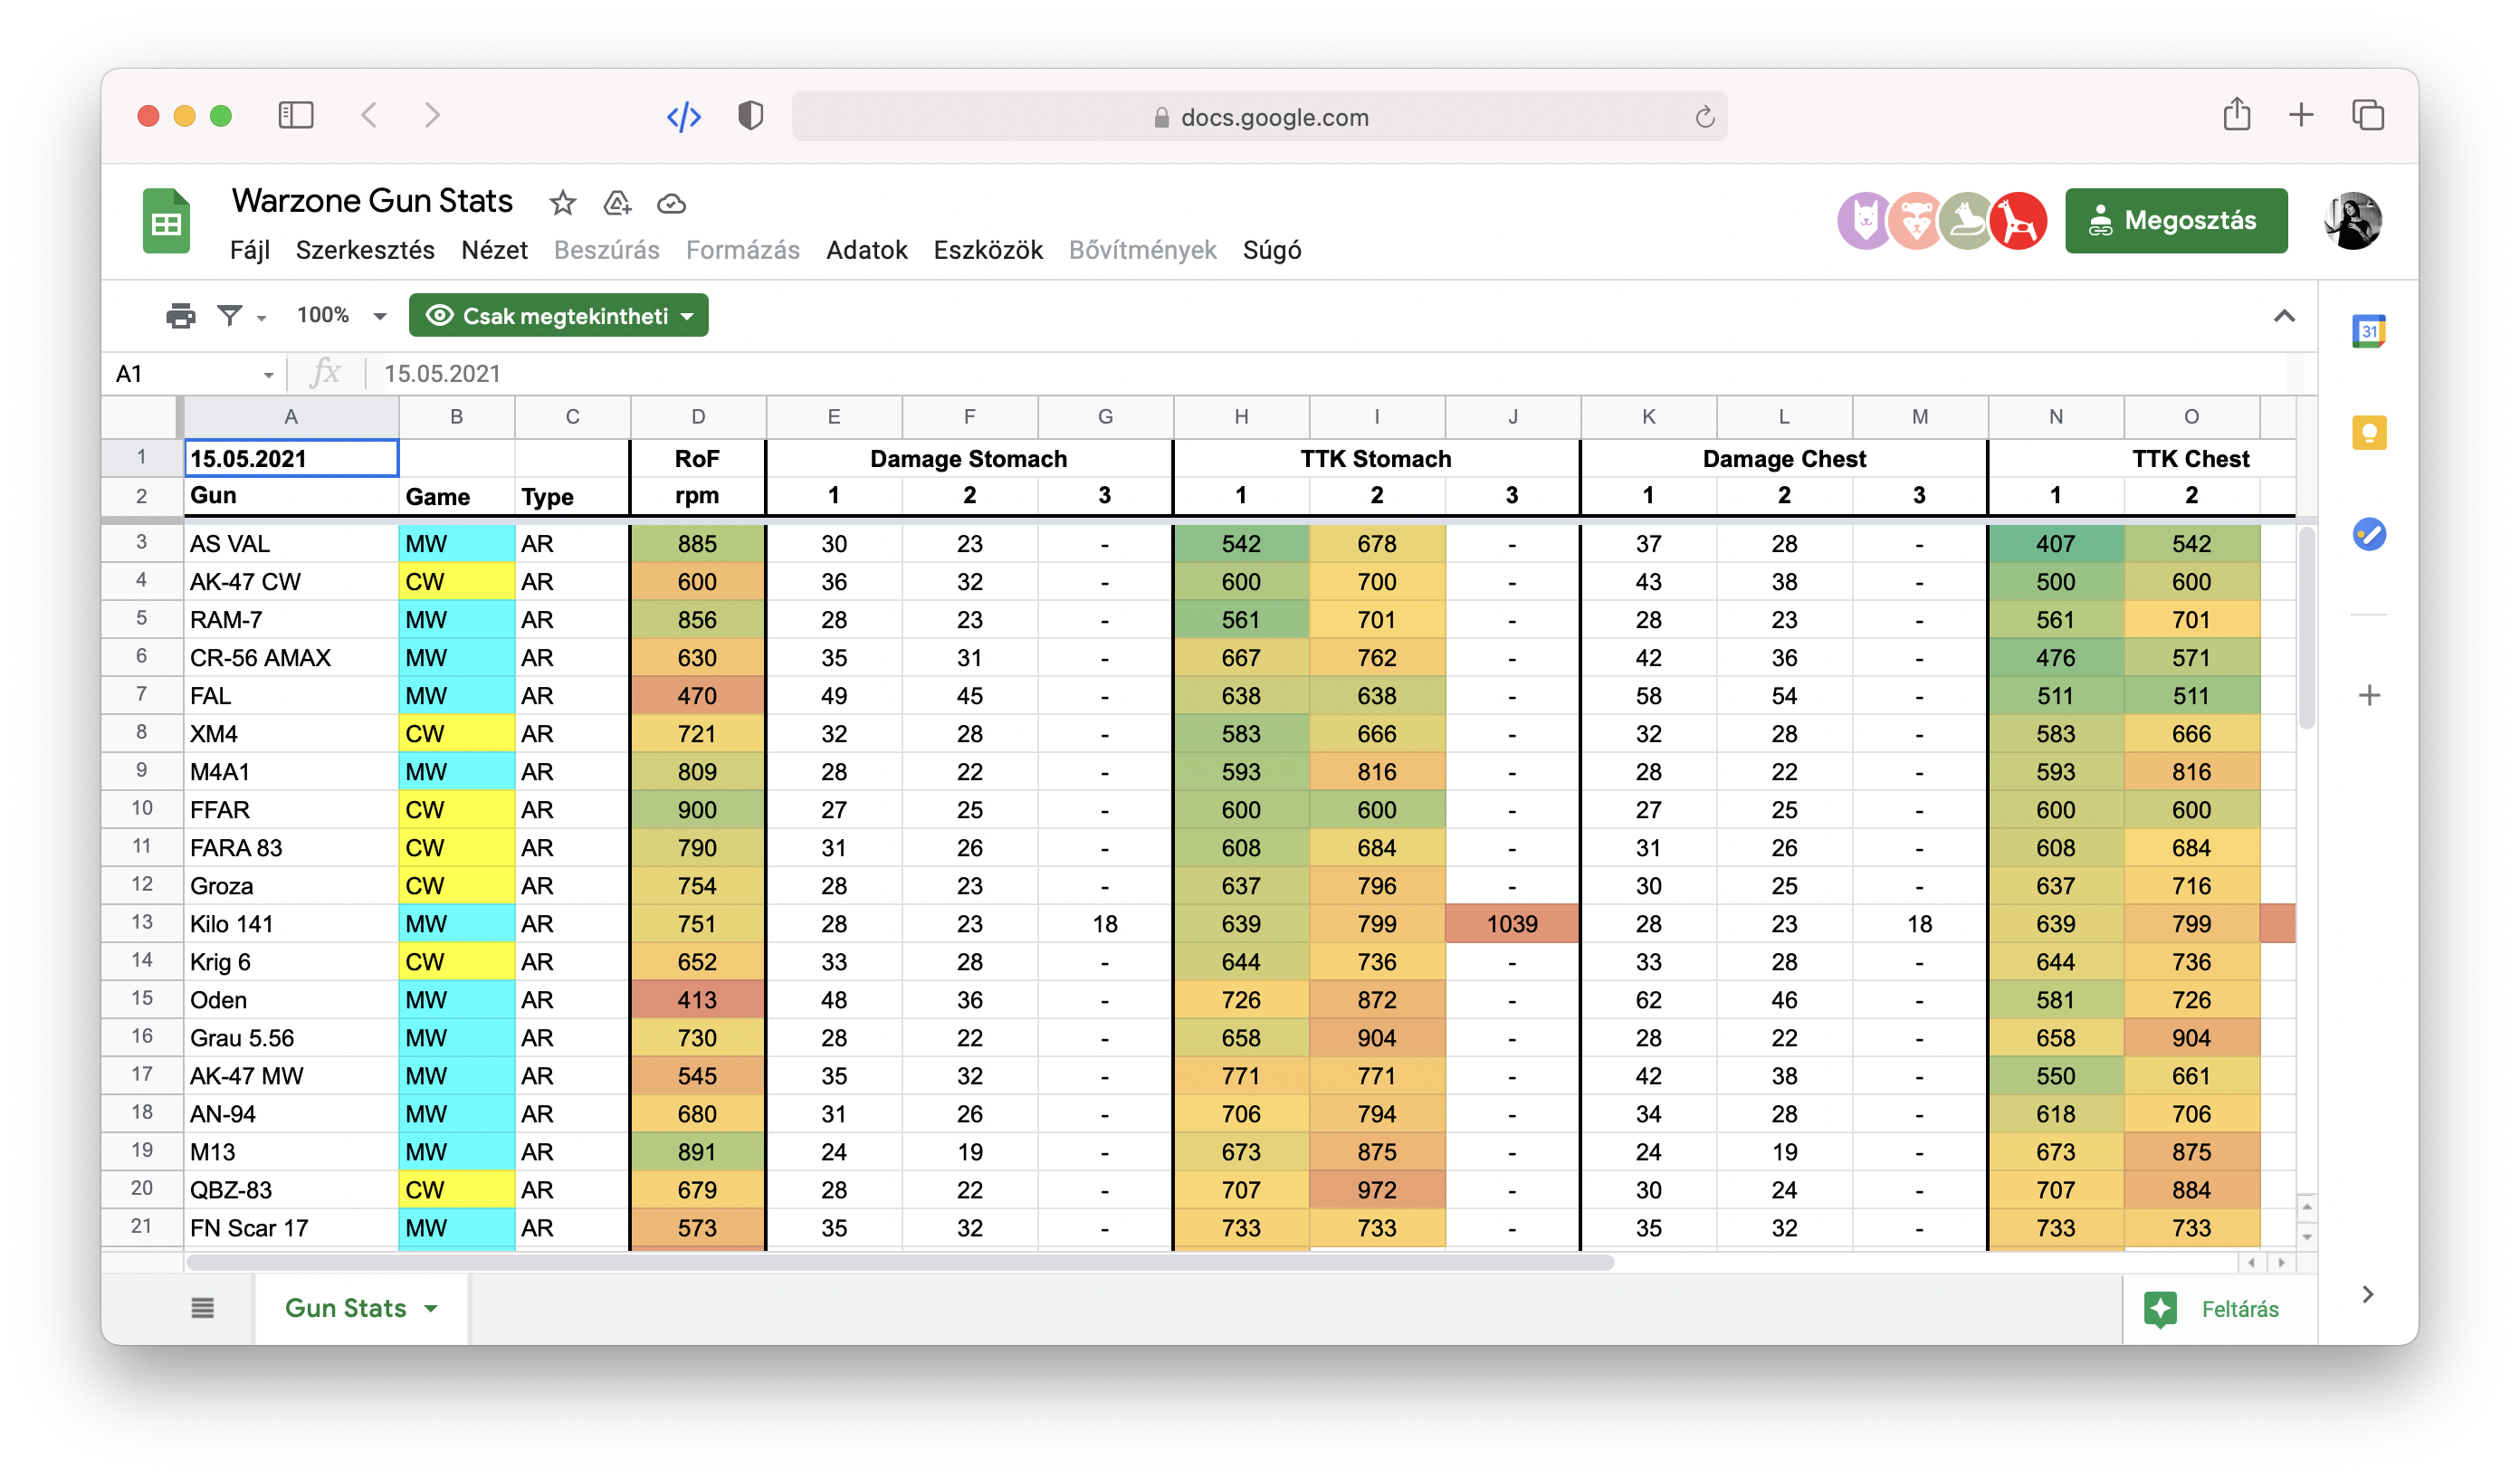Open the all sheets list icon
Image resolution: width=2520 pixels, height=1479 pixels.
point(203,1307)
